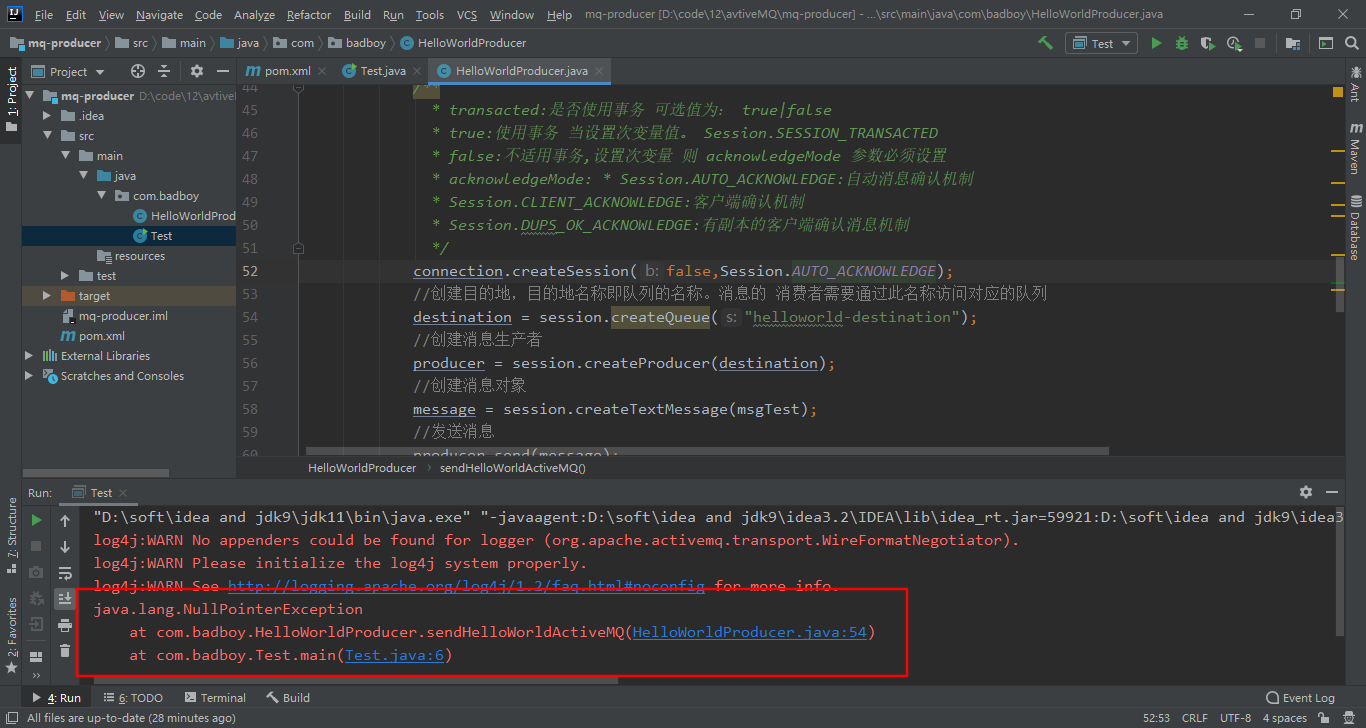Collapse the com.badboy package

pos(101,196)
